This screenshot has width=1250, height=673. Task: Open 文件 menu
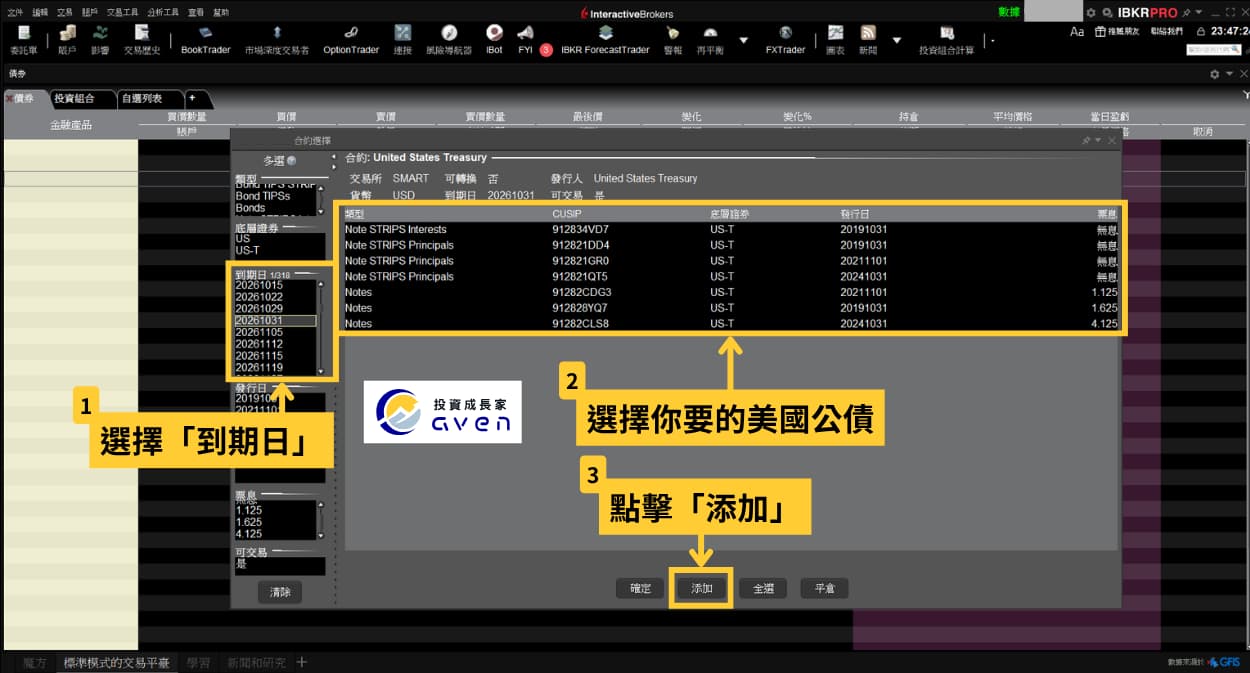pos(15,12)
